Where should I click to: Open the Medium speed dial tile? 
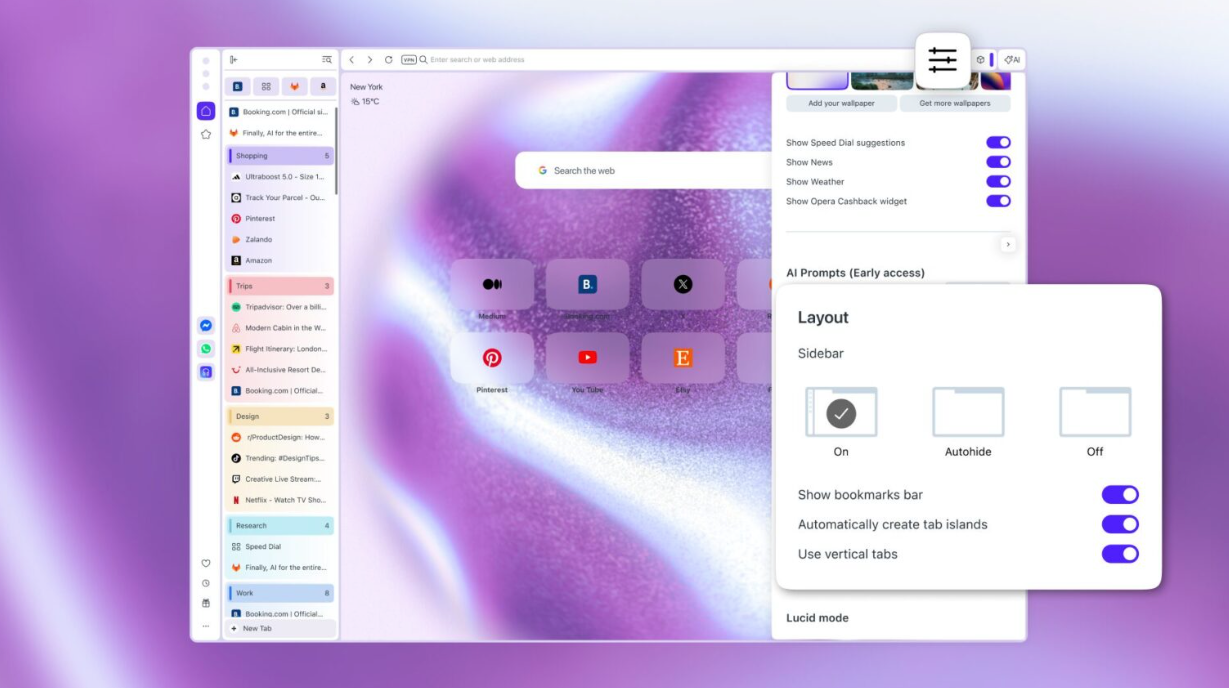click(x=492, y=285)
